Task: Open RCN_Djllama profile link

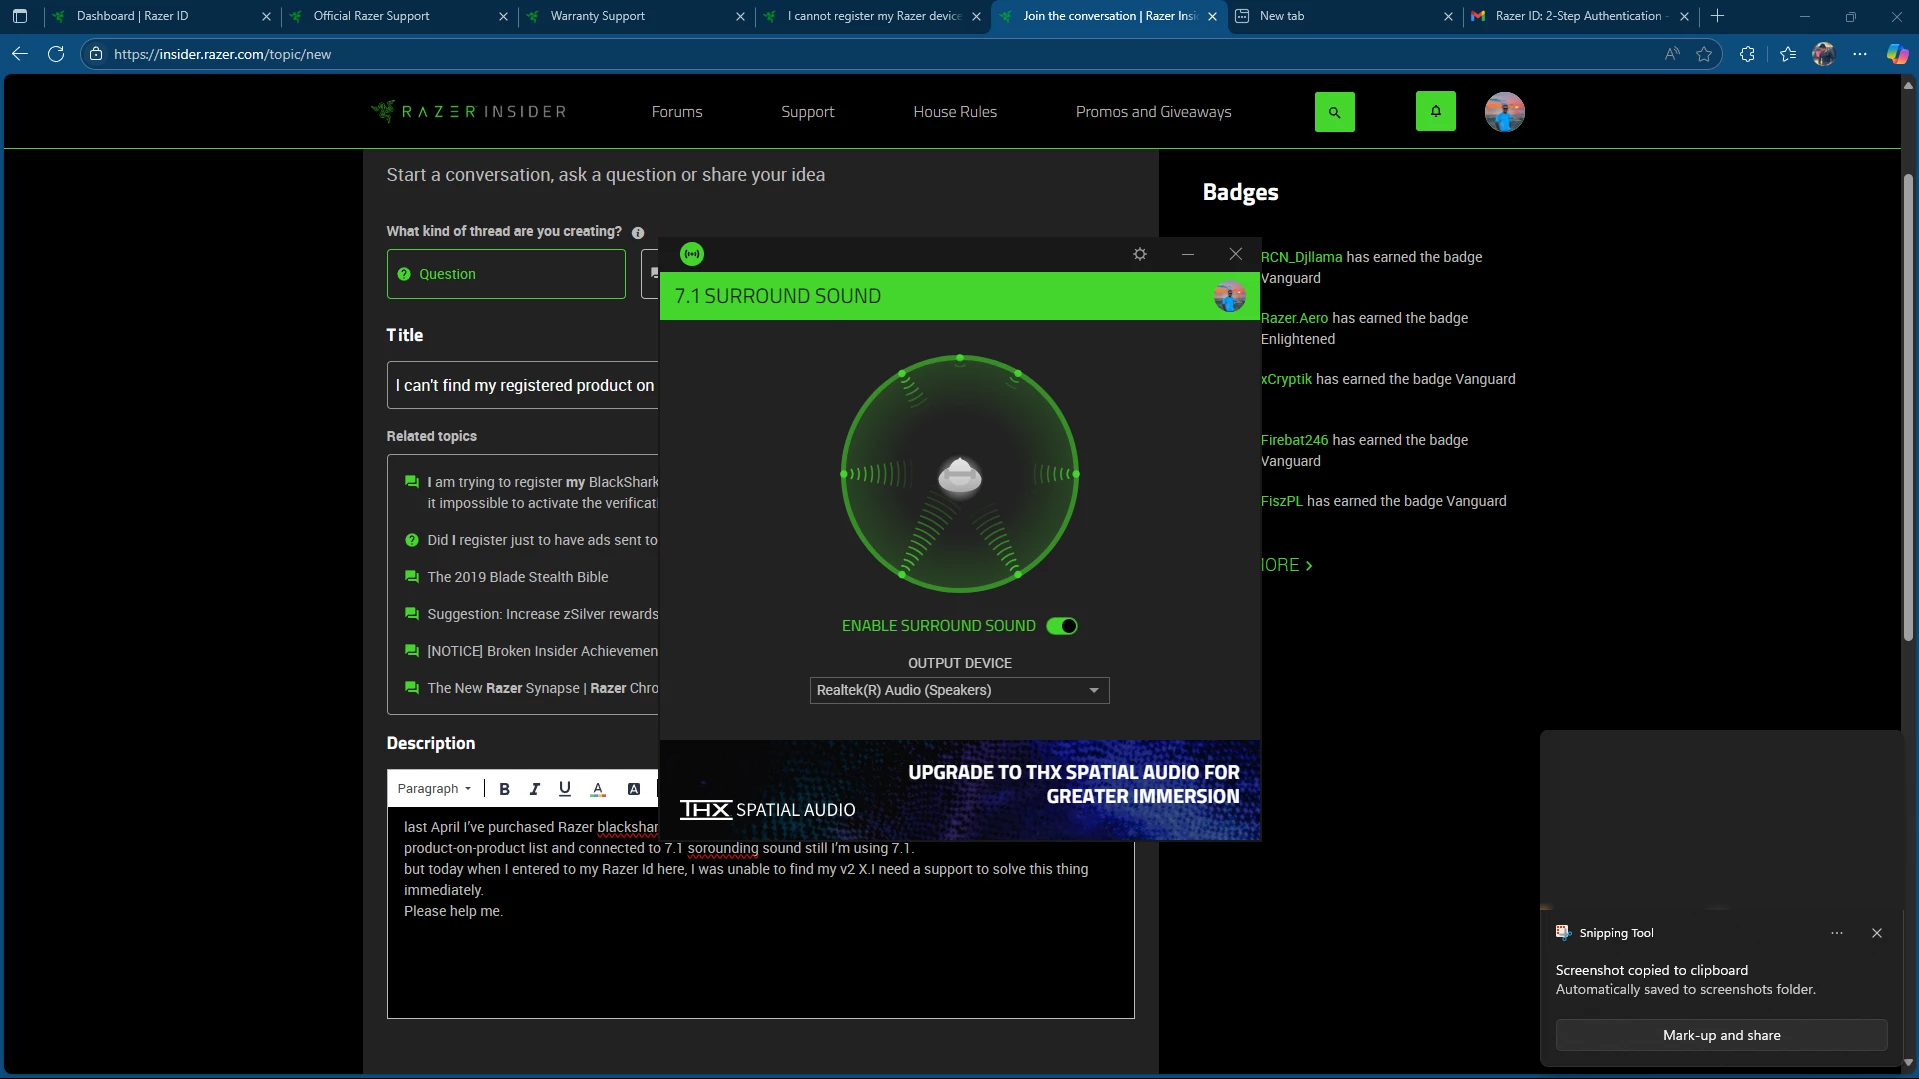Action: pyautogui.click(x=1301, y=257)
